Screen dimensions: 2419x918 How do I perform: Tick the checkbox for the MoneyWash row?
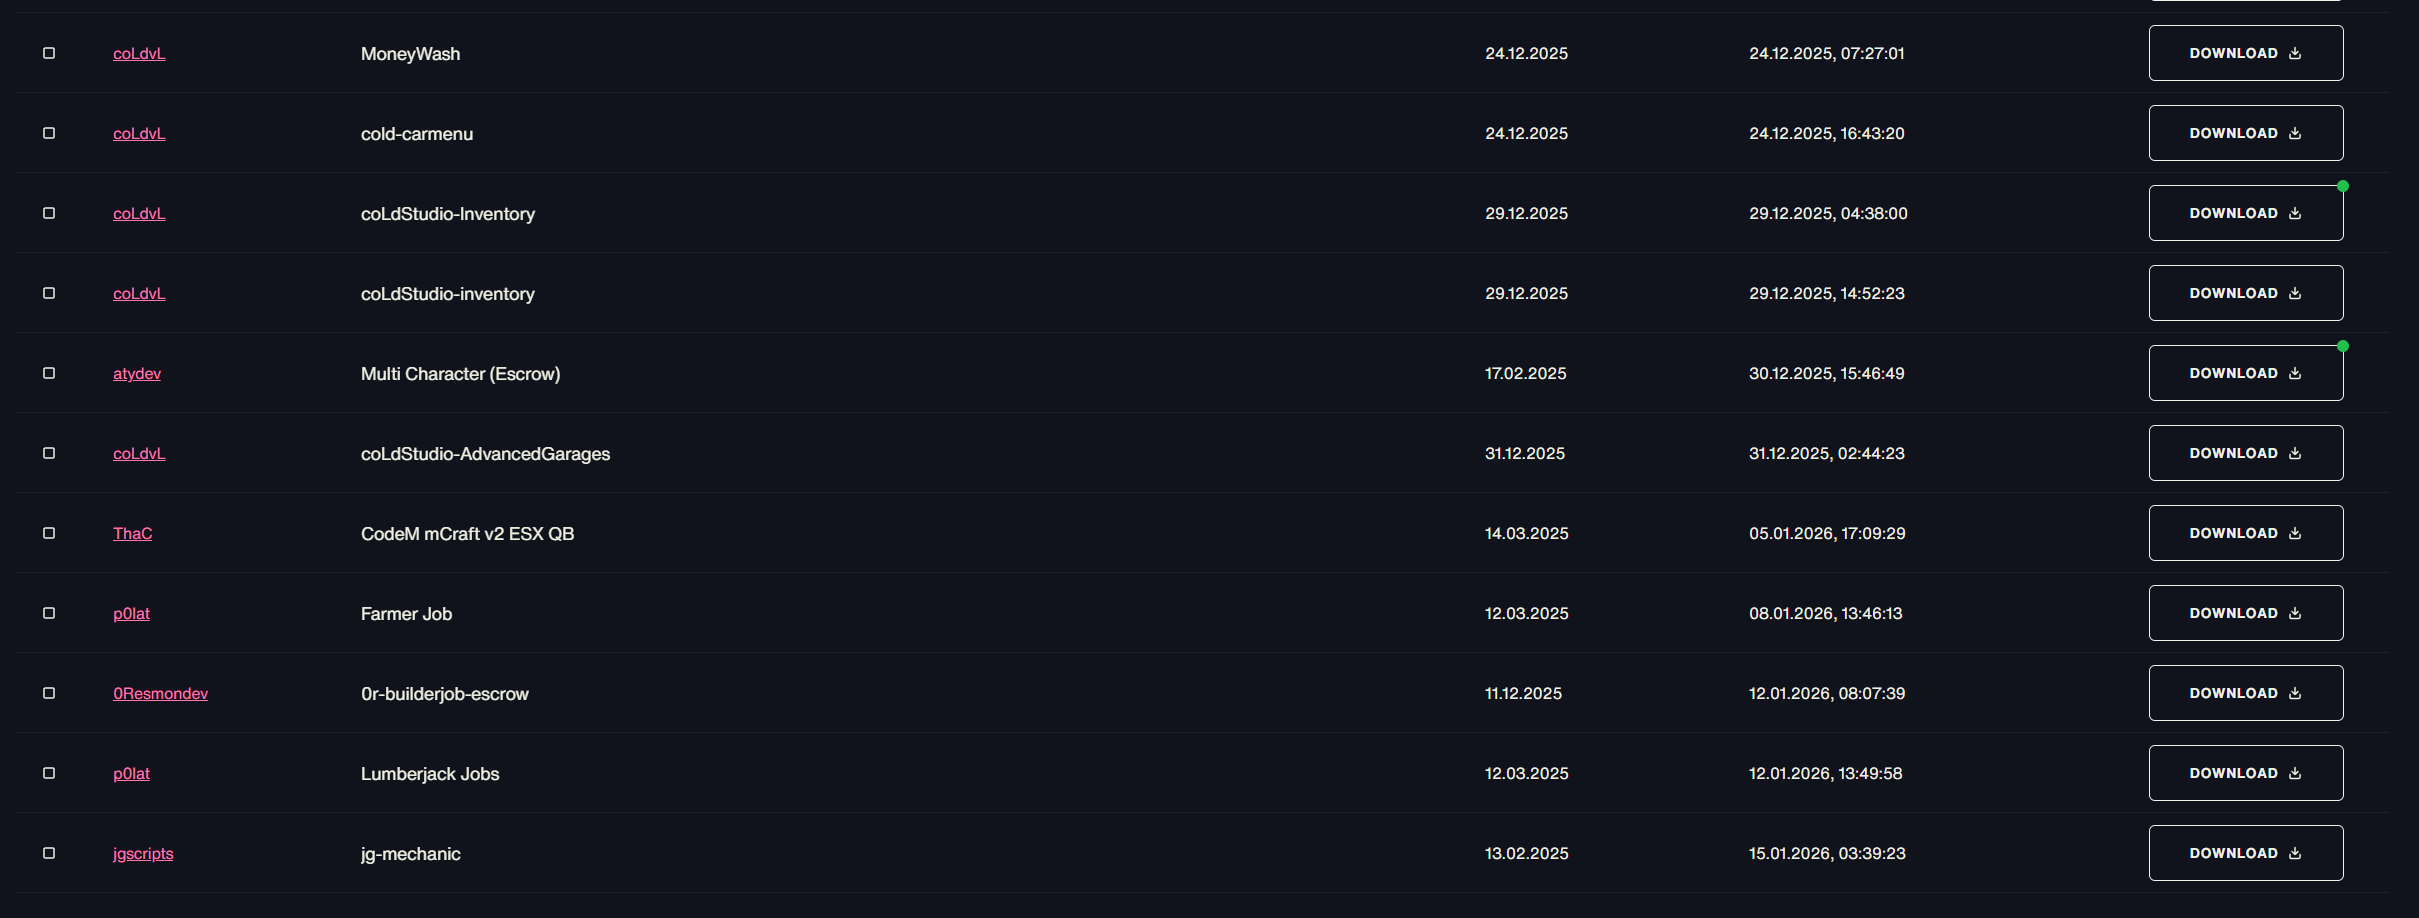click(x=49, y=53)
